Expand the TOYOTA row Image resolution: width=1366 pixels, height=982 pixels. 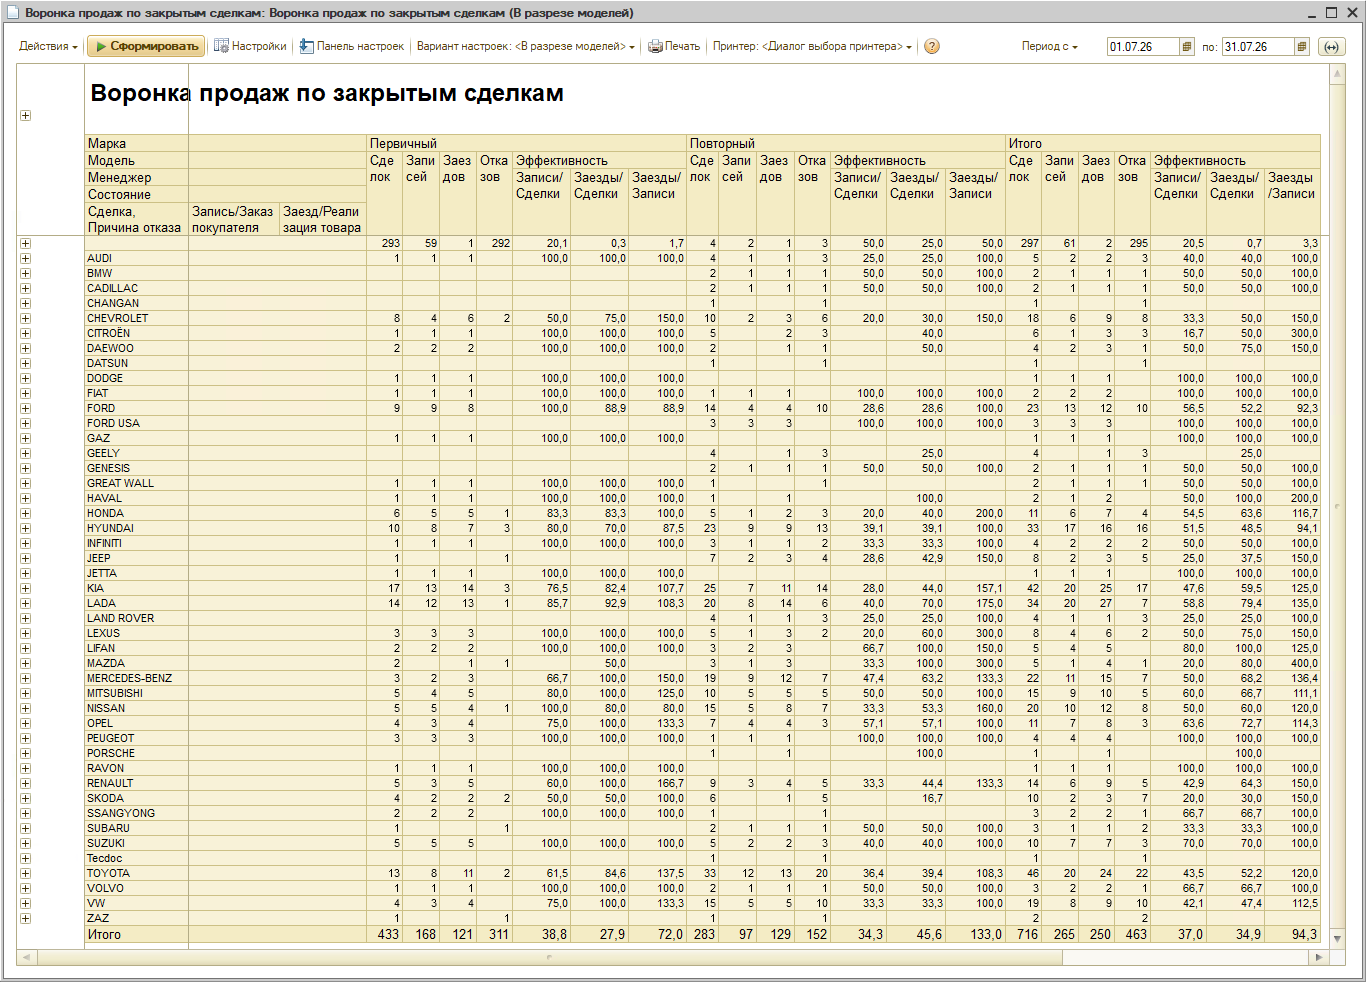coord(25,873)
